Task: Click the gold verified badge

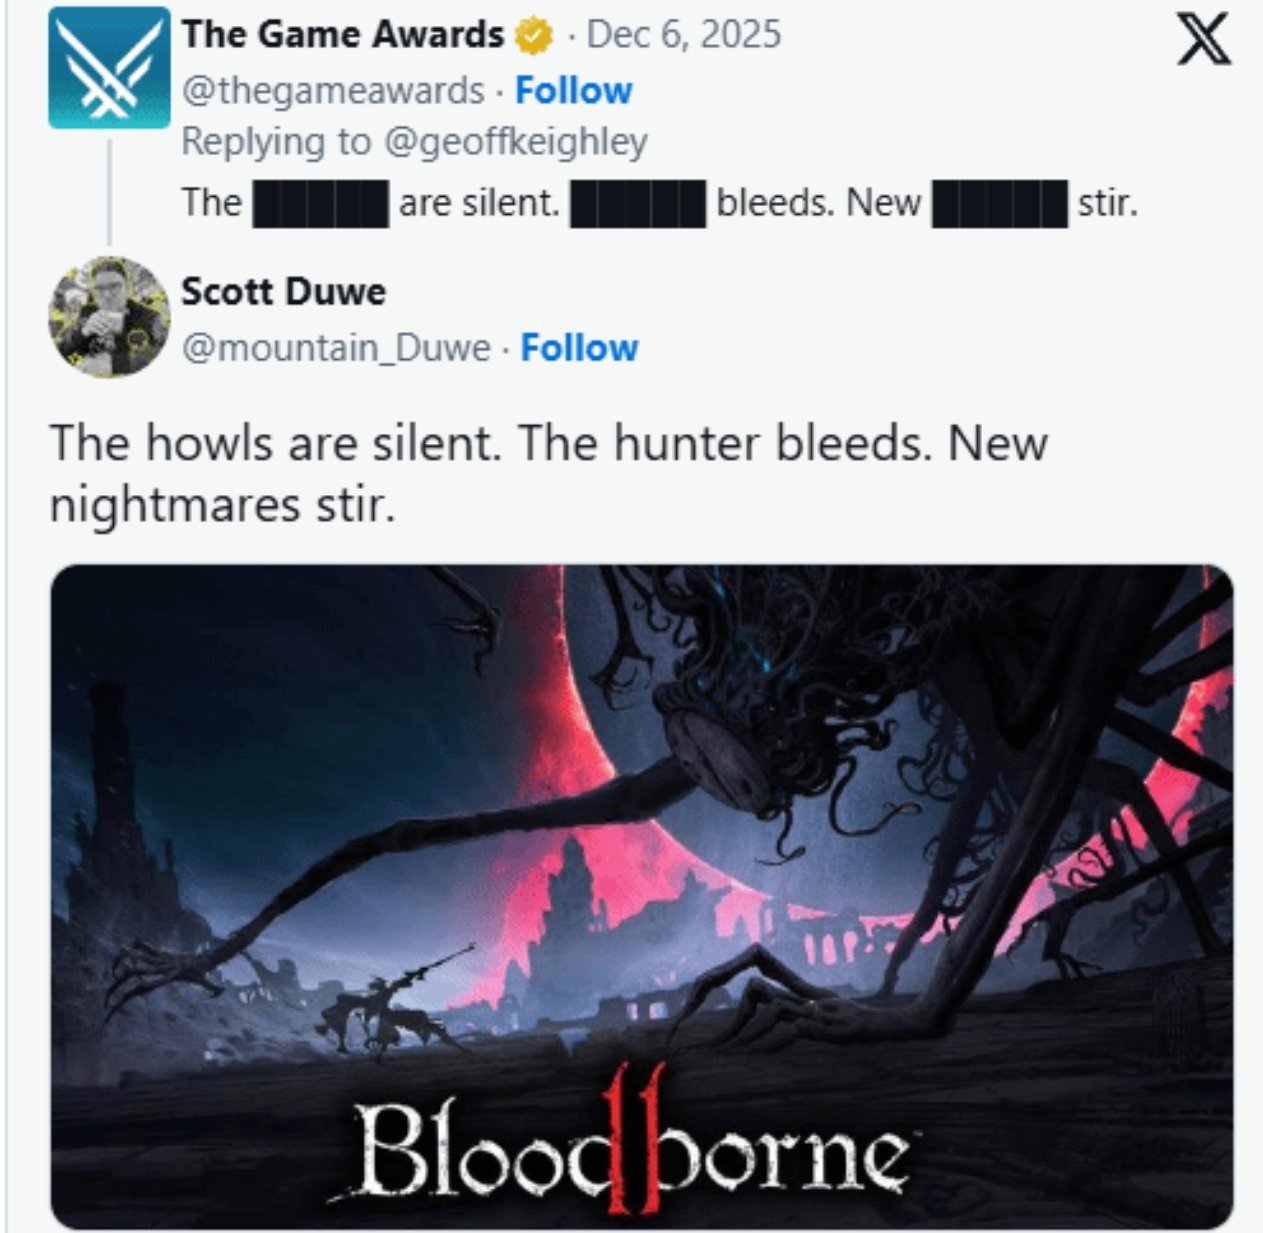Action: (x=533, y=36)
